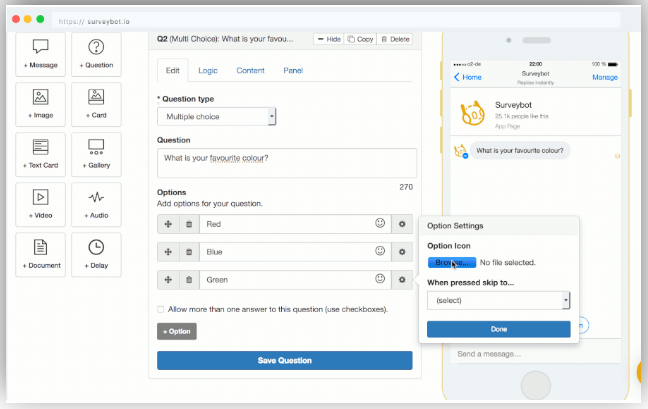Viewport: 648px width, 409px height.
Task: Click the Save Question button
Action: pyautogui.click(x=285, y=360)
